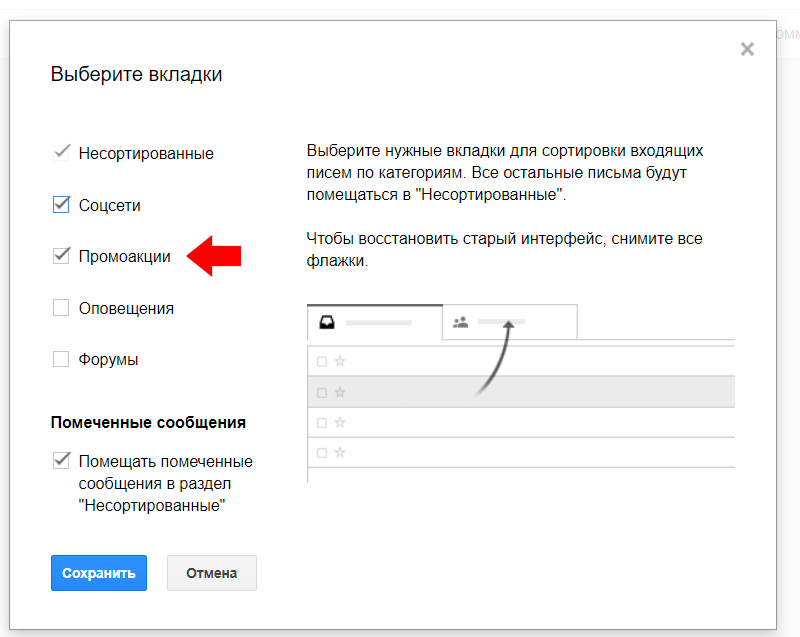Click the highlighted grey row in preview
The image size is (800, 637).
(521, 392)
